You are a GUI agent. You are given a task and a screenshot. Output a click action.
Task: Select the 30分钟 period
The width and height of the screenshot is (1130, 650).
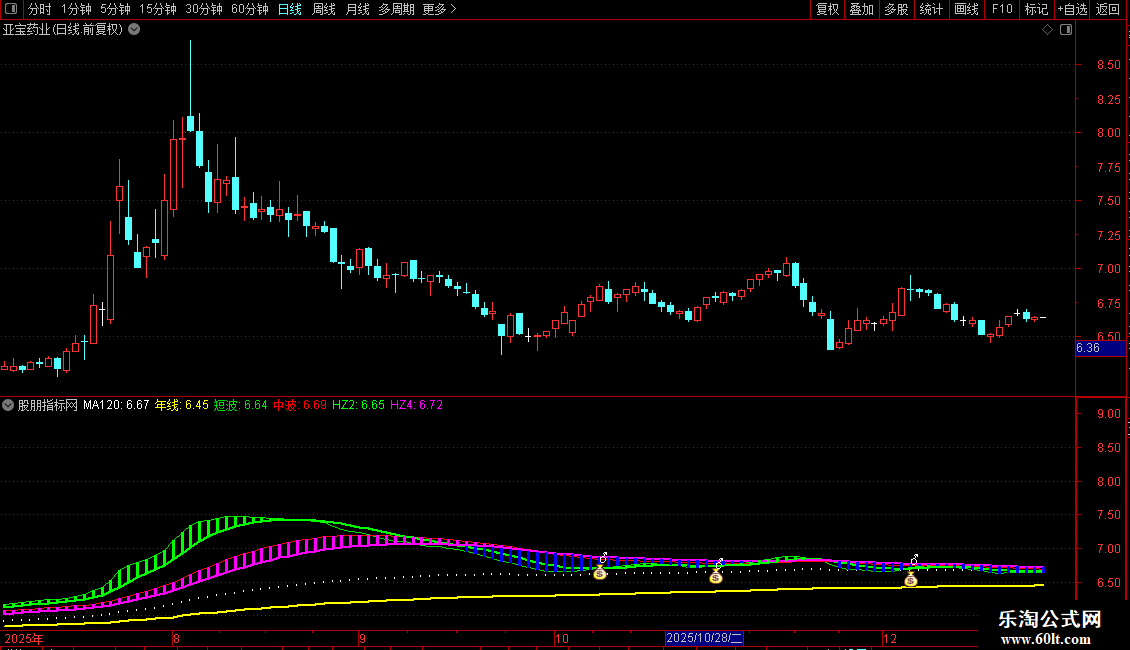[x=204, y=9]
